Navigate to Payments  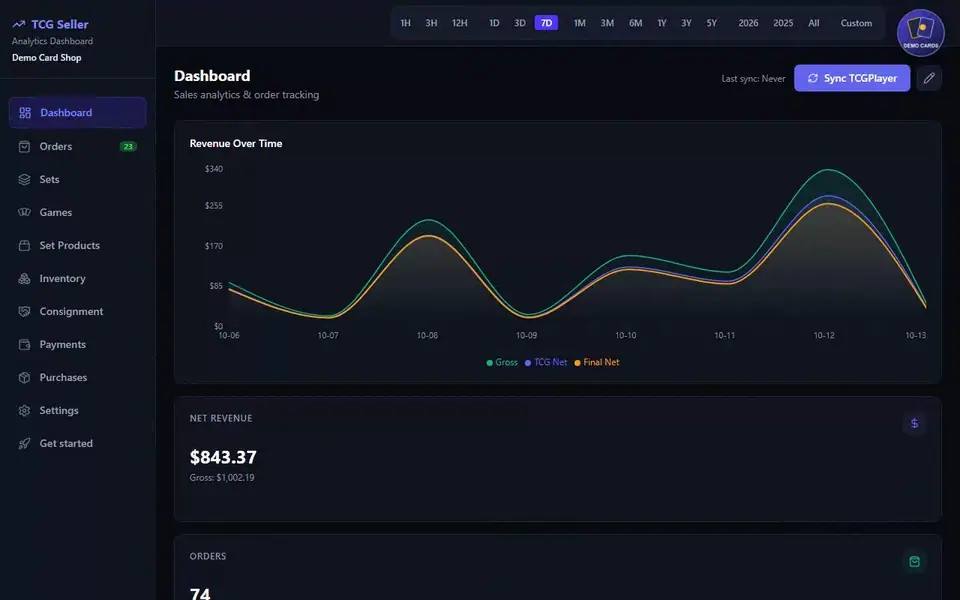click(x=77, y=345)
